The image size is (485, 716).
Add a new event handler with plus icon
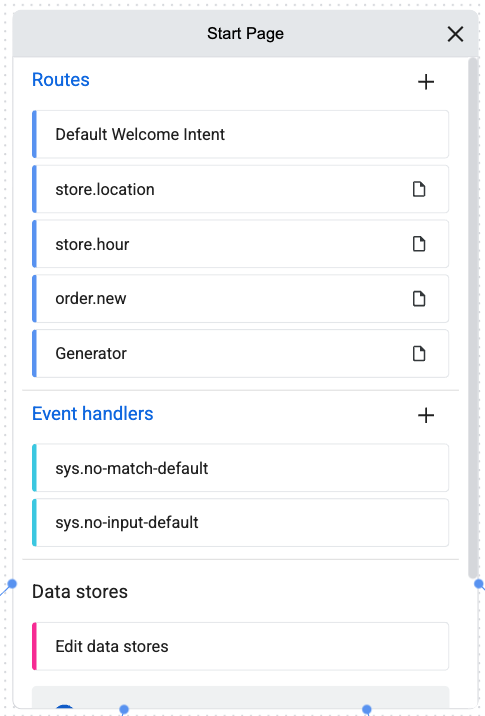(426, 416)
